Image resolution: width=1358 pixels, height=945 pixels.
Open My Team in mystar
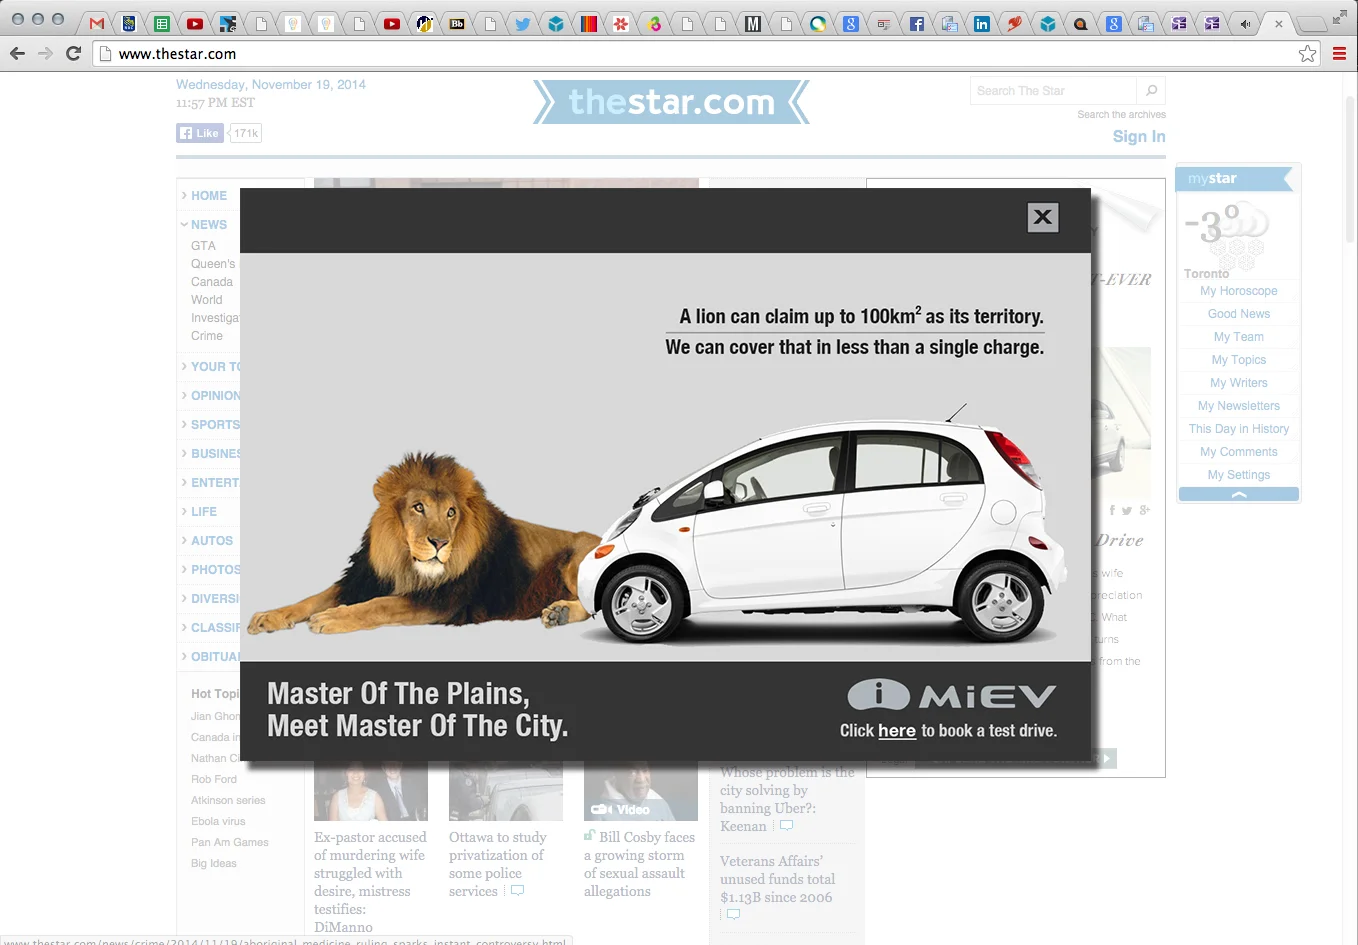1239,337
